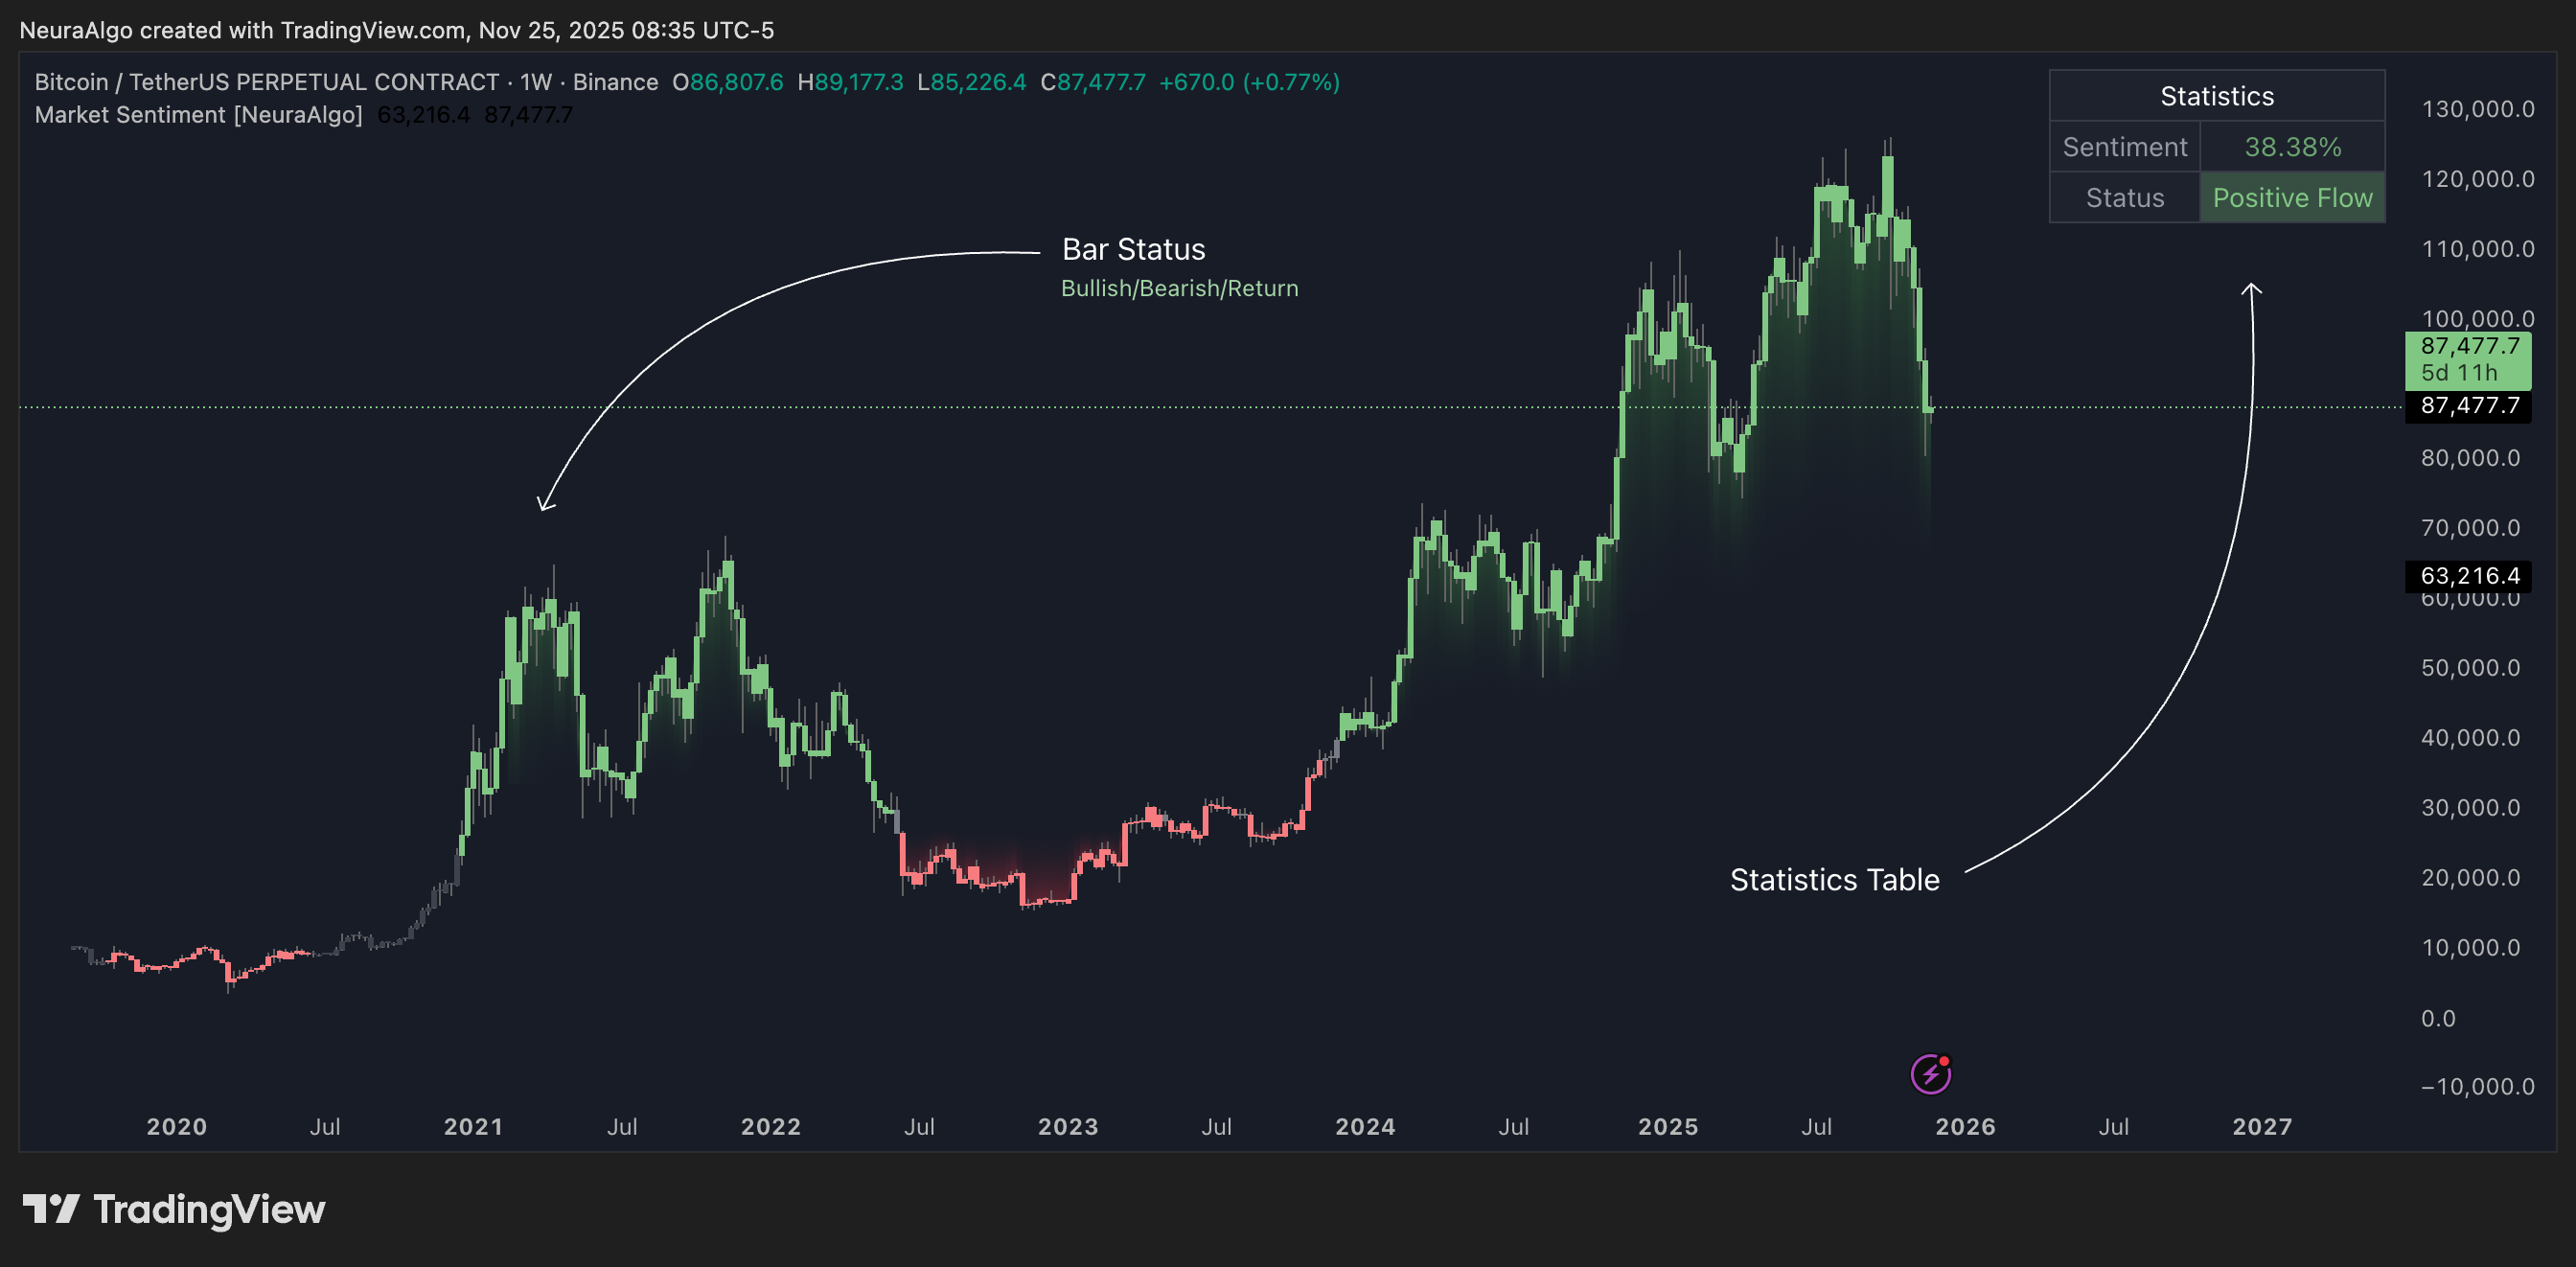2576x1267 pixels.
Task: Click the 2027 label on time axis
Action: coord(2262,1127)
